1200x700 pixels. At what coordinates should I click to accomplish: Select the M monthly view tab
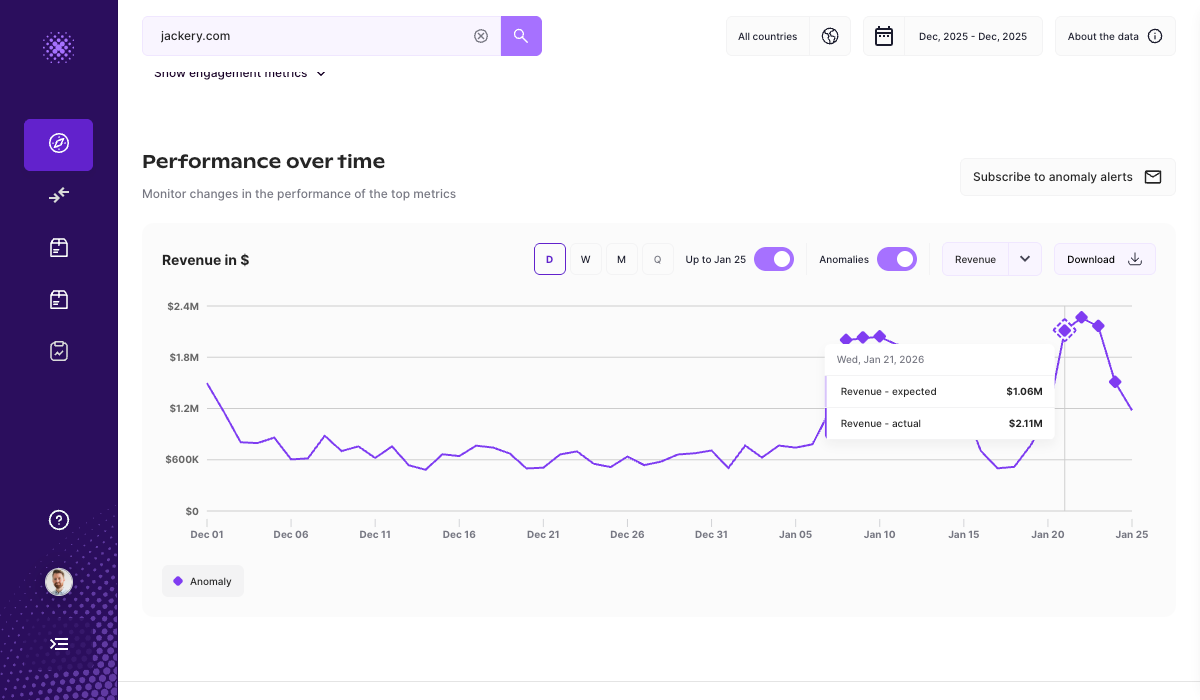point(622,258)
